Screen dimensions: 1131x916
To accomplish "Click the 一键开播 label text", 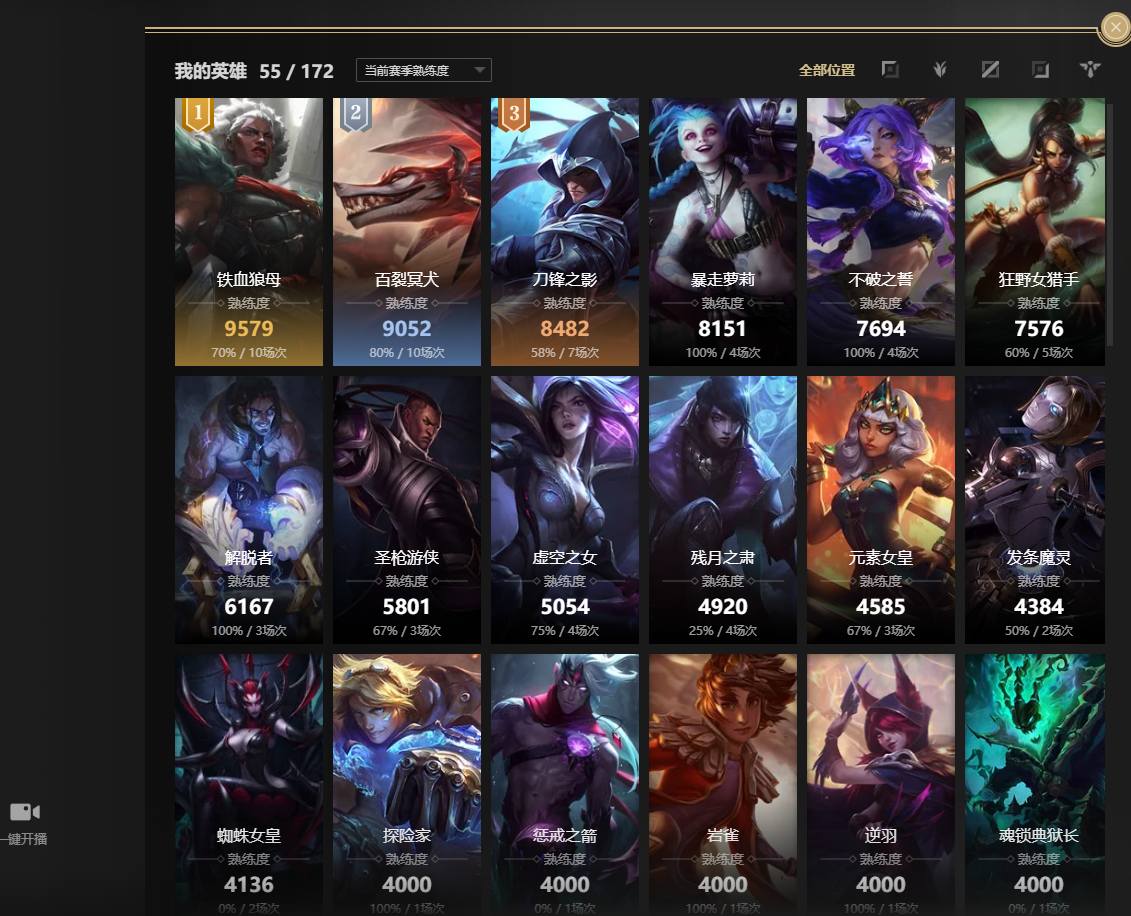I will (25, 839).
